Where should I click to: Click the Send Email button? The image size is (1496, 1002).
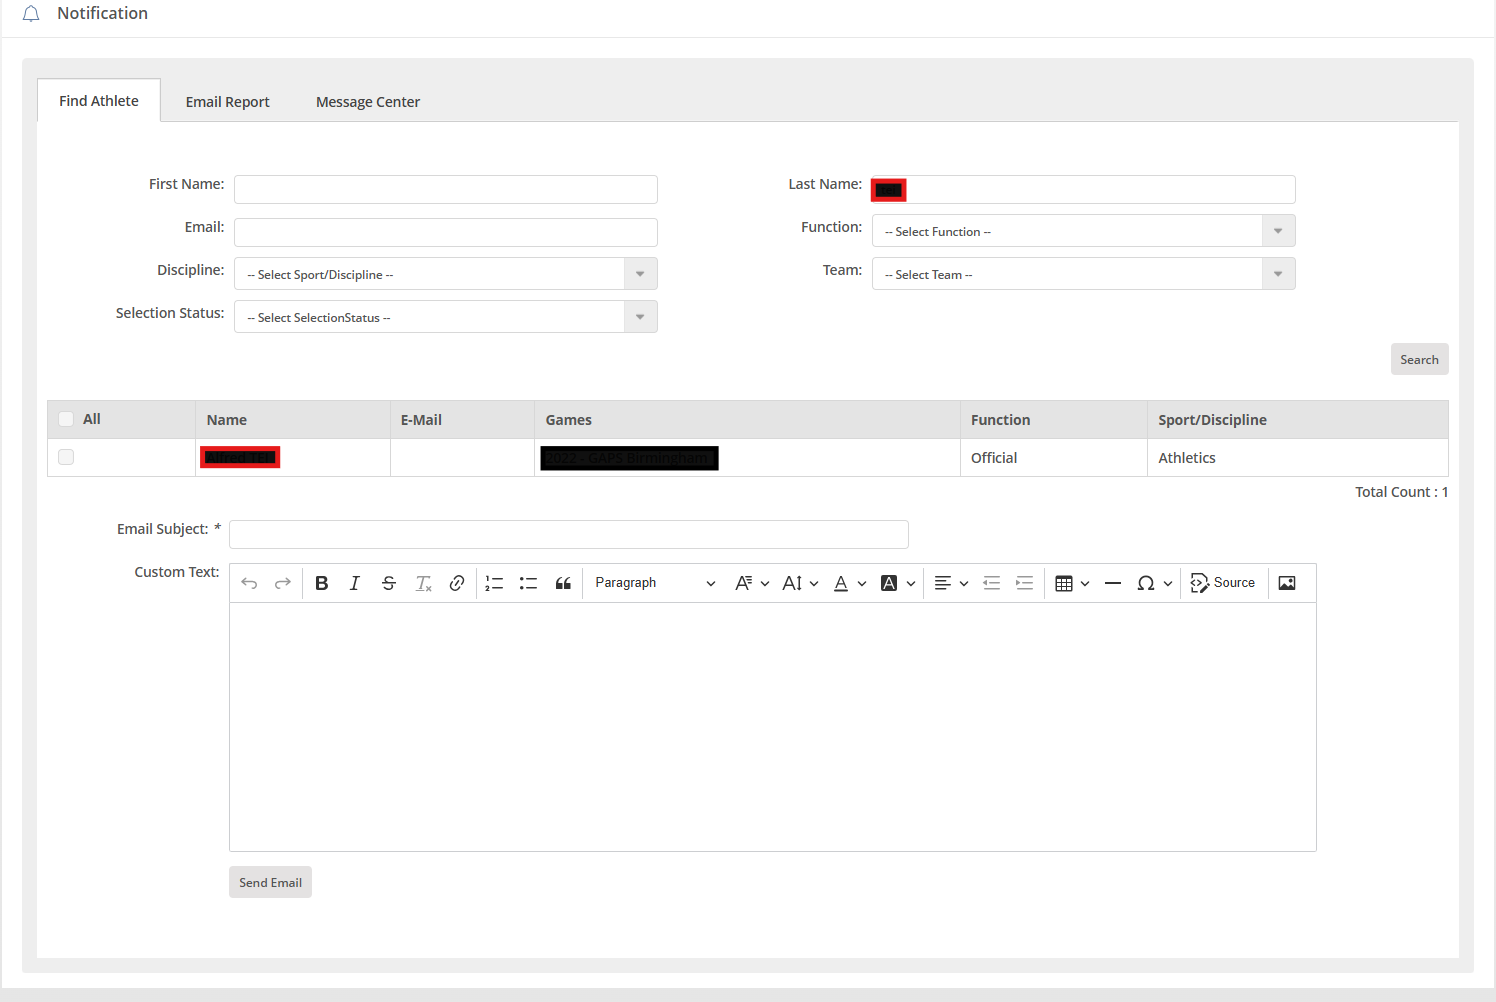270,882
